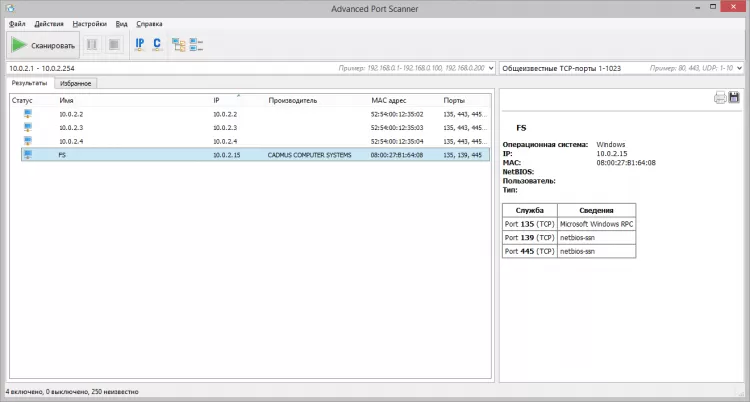Click the collapse all list icon
Screen dimensions: 750x402
pos(195,44)
